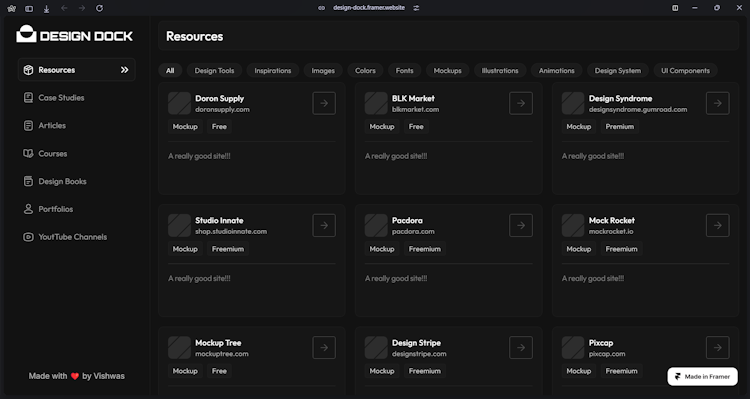
Task: Show All resources filter
Action: point(170,70)
